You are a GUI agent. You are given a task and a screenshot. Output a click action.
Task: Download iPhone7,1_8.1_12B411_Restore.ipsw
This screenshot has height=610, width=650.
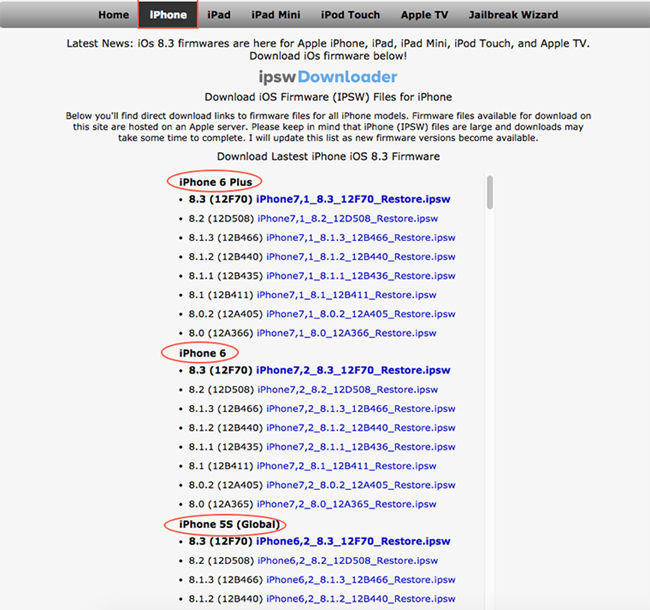[347, 295]
